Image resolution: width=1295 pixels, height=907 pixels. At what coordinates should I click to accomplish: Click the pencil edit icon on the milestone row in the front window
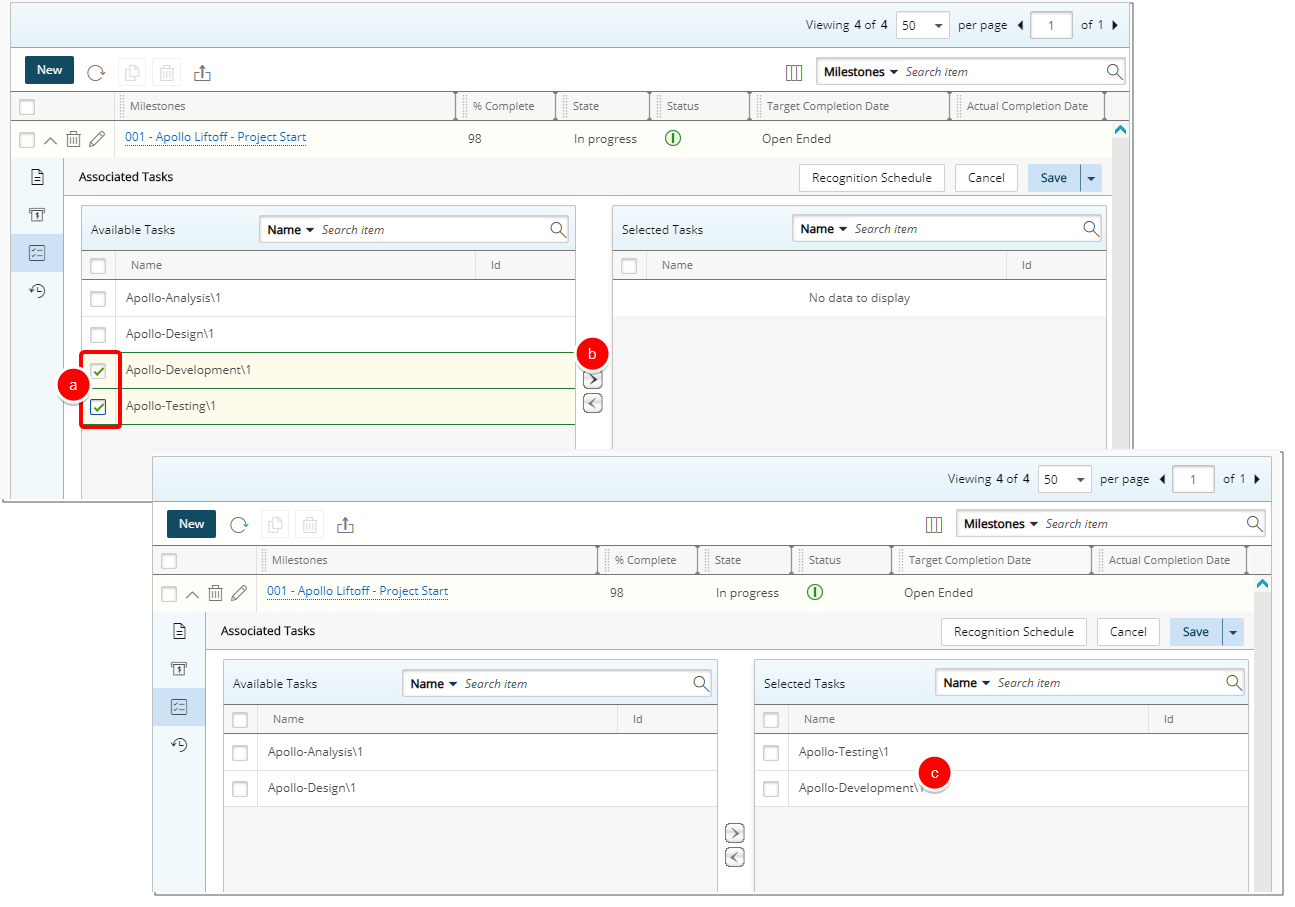pyautogui.click(x=239, y=593)
